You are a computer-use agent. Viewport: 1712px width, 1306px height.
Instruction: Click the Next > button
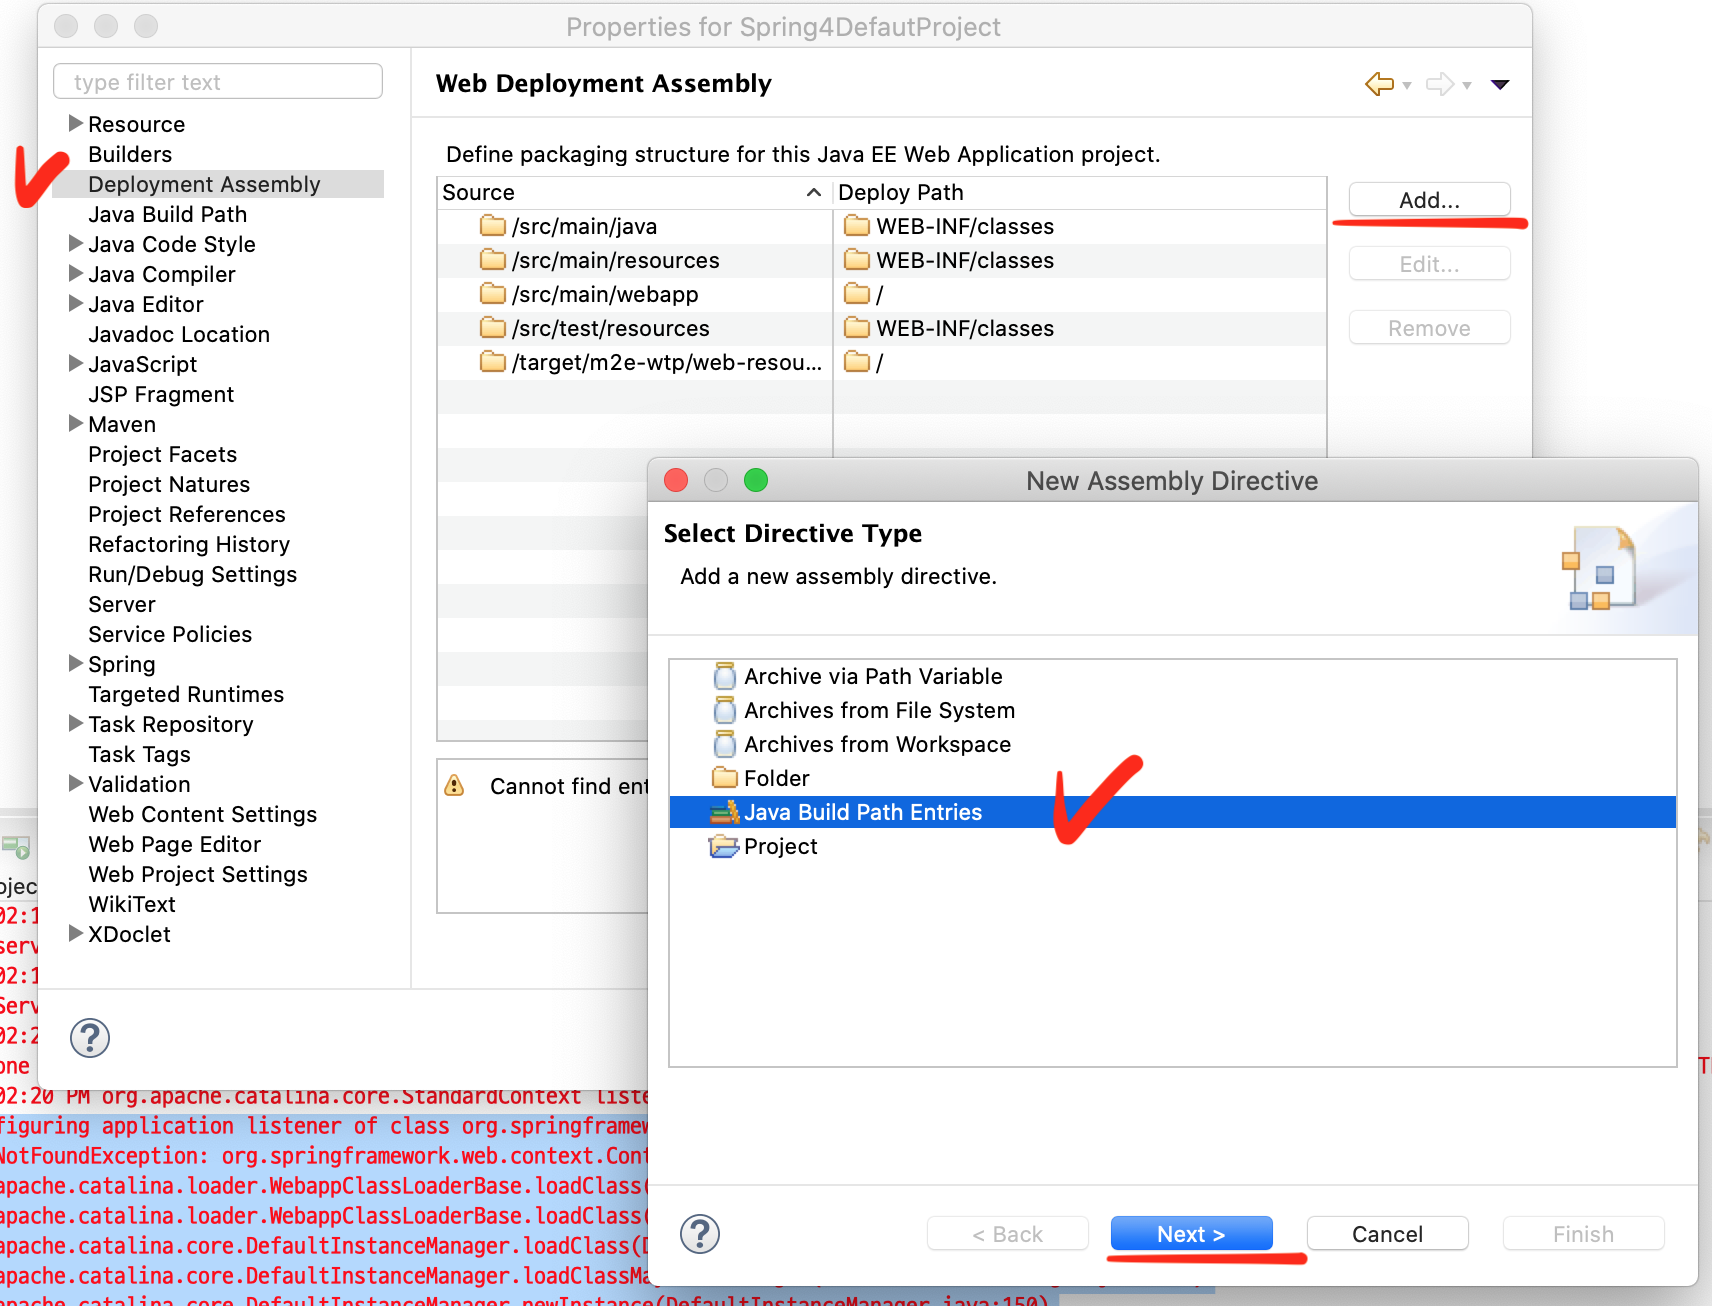pos(1191,1234)
